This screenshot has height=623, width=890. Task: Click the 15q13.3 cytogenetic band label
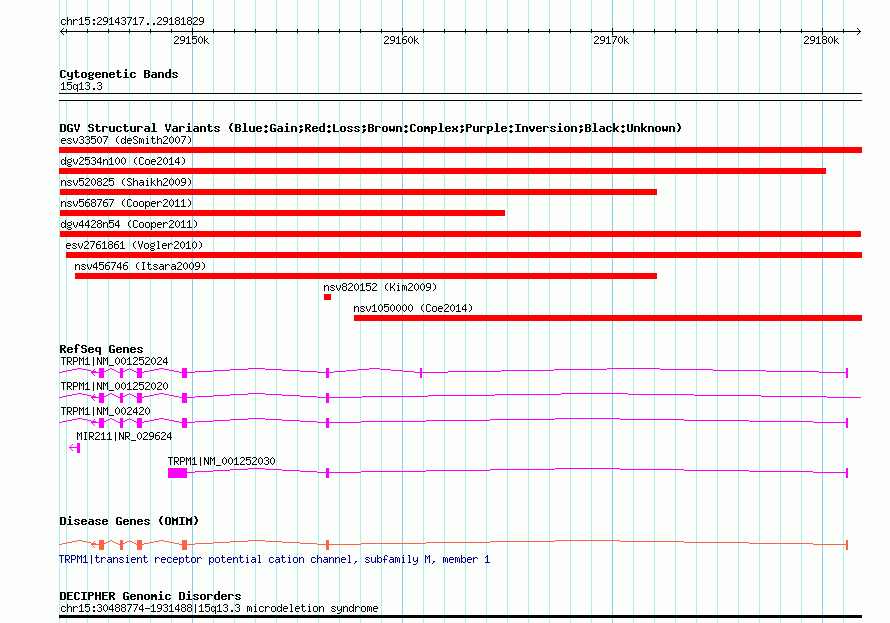(81, 86)
